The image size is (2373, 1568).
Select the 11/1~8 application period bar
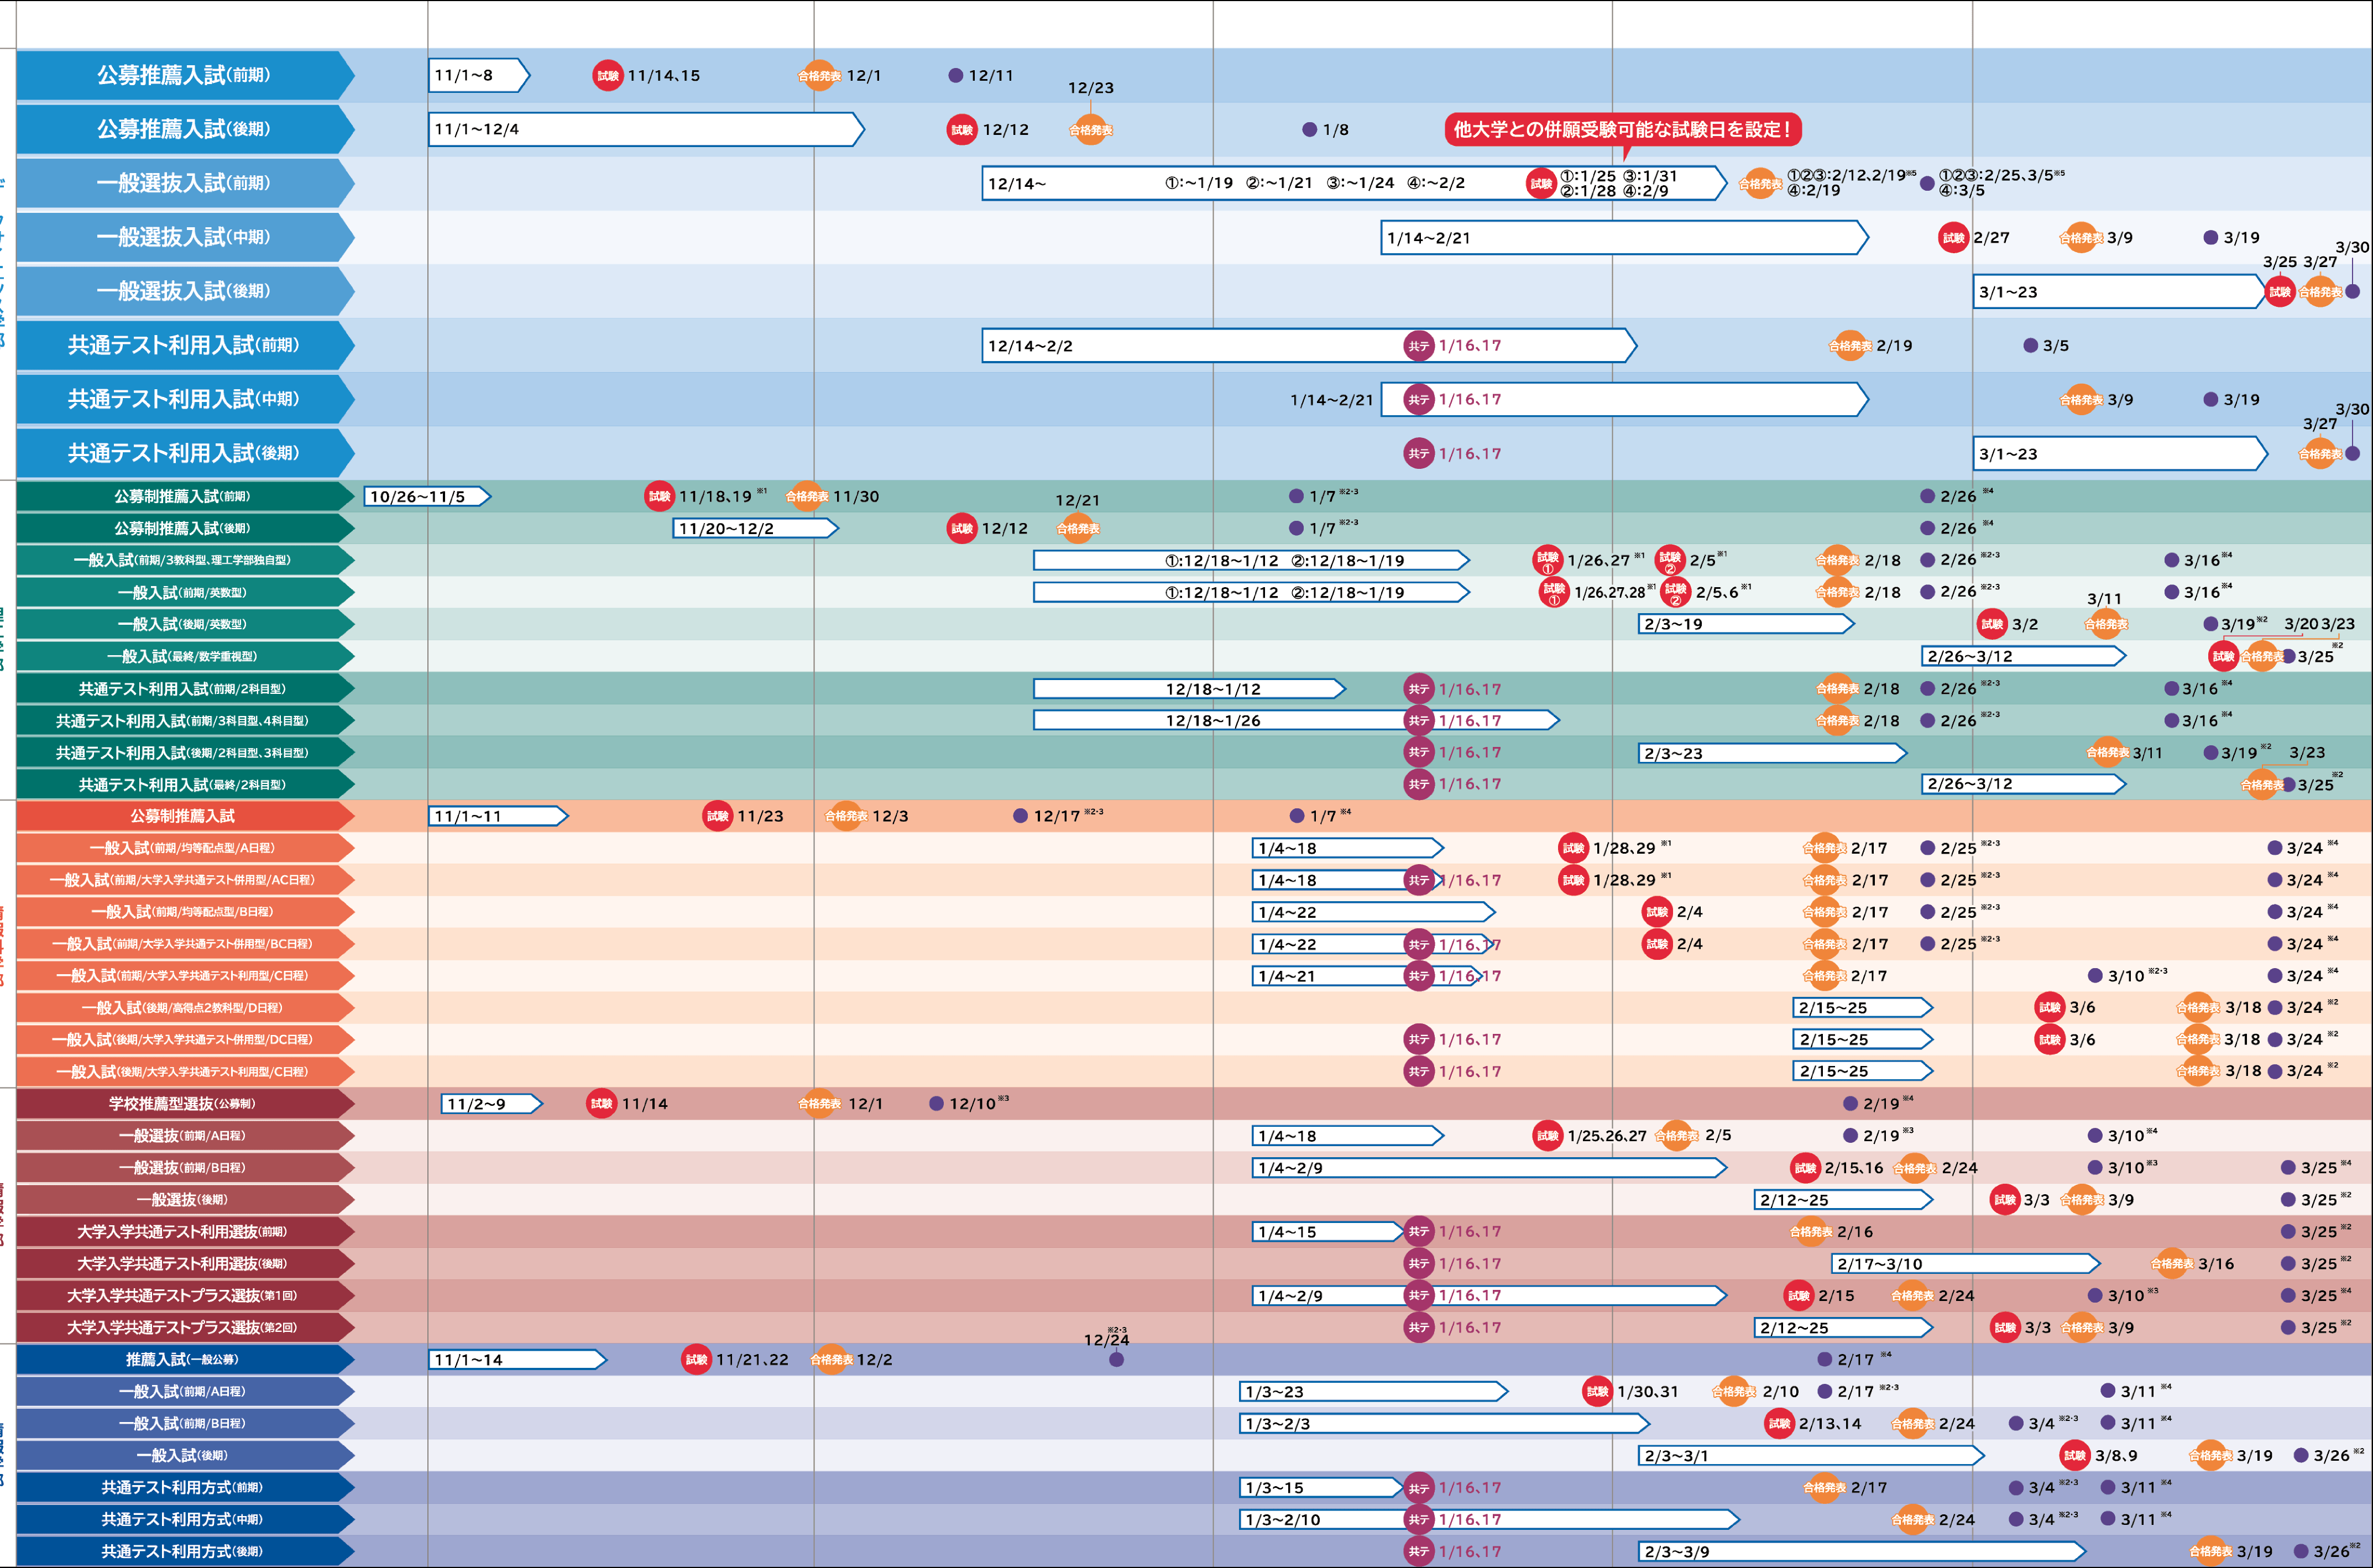click(479, 75)
